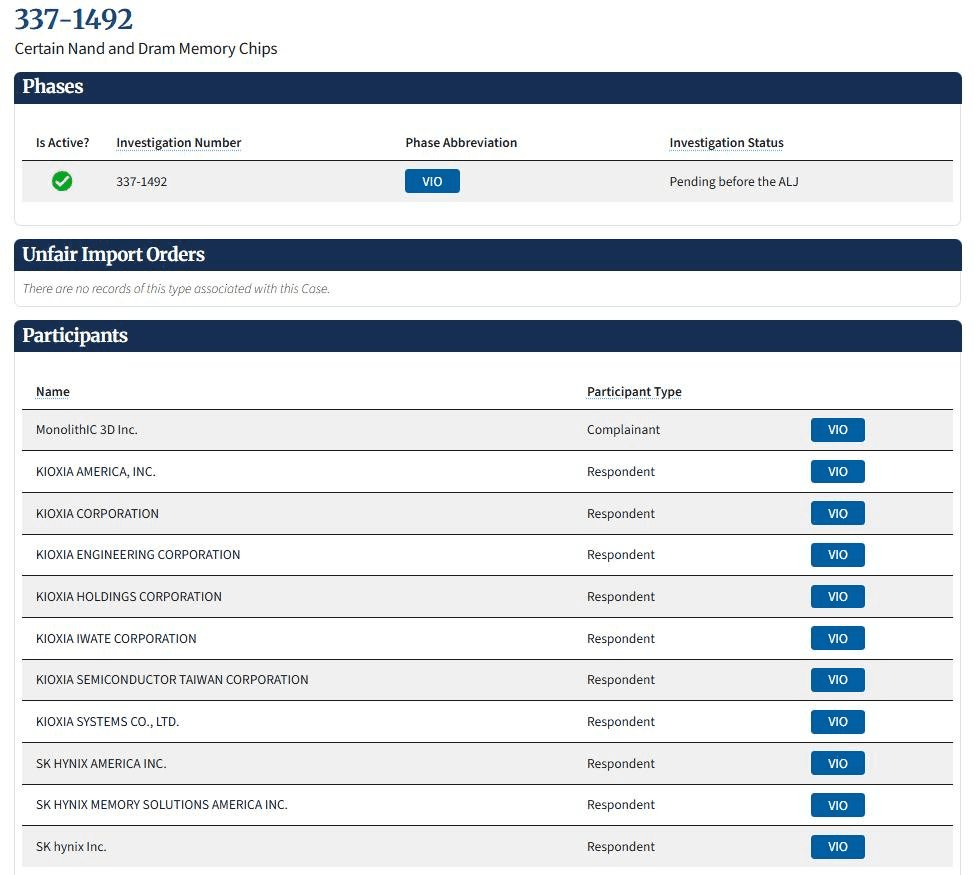Screen dimensions: 974x875
Task: Click VIO for KIOXIA IWATE CORPORATION
Action: click(837, 639)
